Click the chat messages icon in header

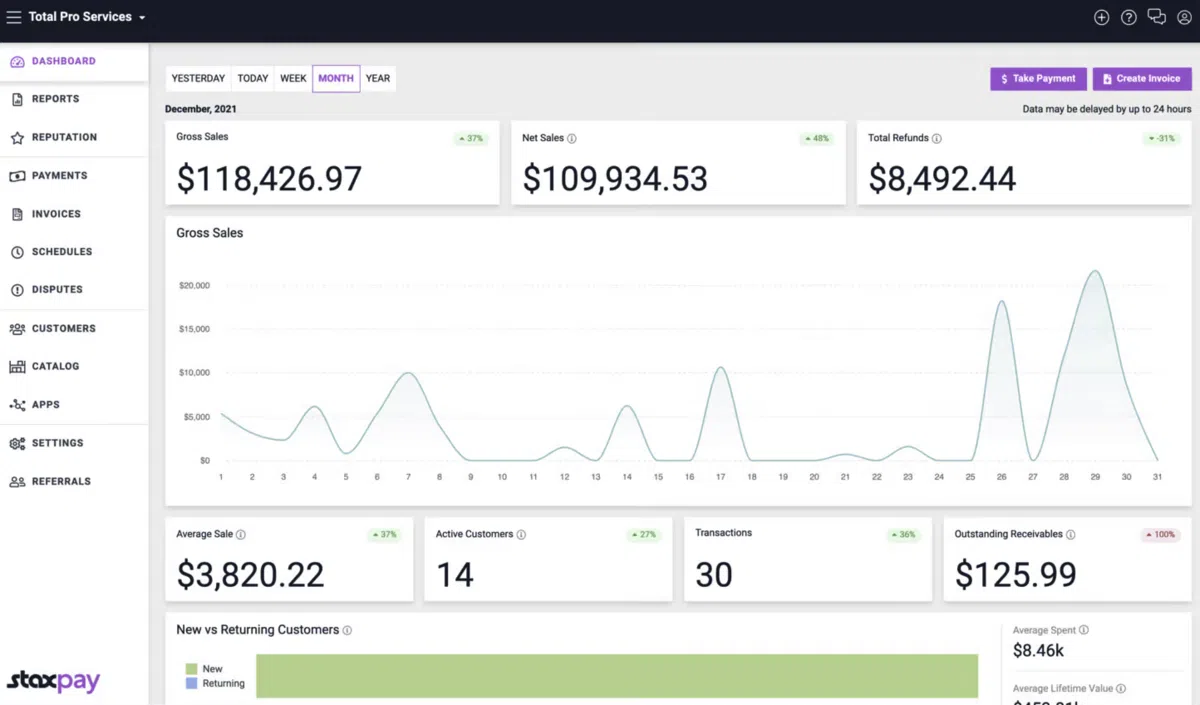(1157, 16)
